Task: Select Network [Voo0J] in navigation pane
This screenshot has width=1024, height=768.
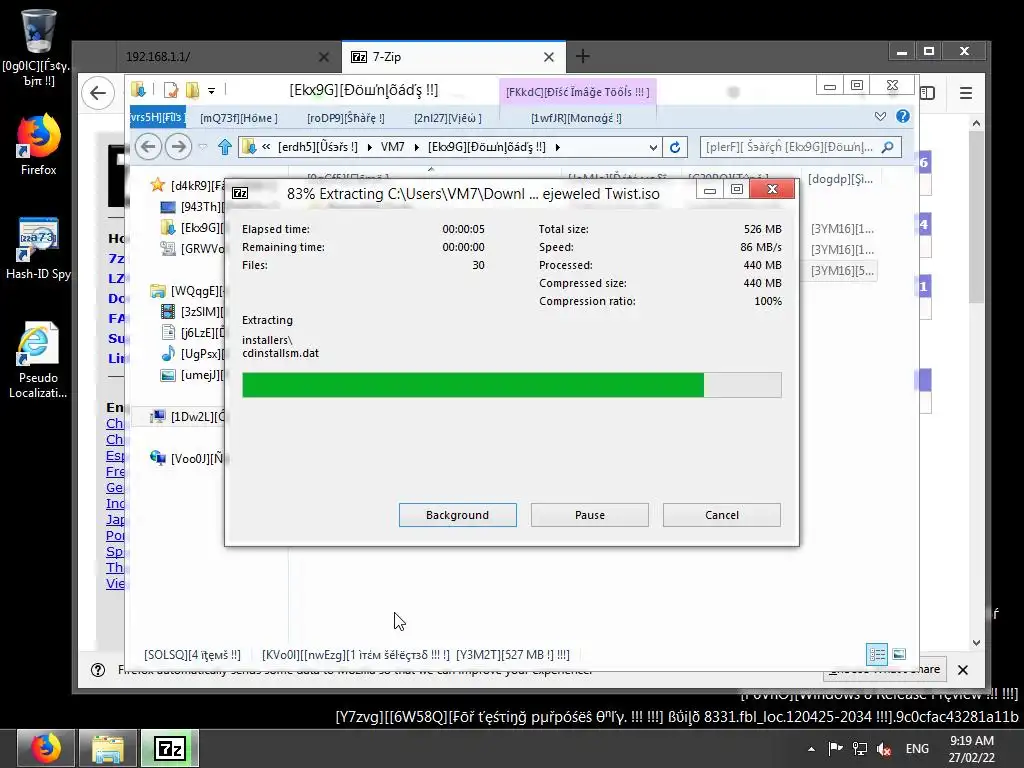Action: [189, 458]
